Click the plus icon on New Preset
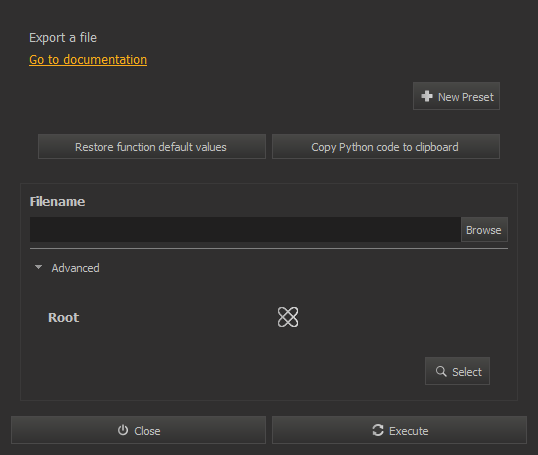 [x=427, y=96]
